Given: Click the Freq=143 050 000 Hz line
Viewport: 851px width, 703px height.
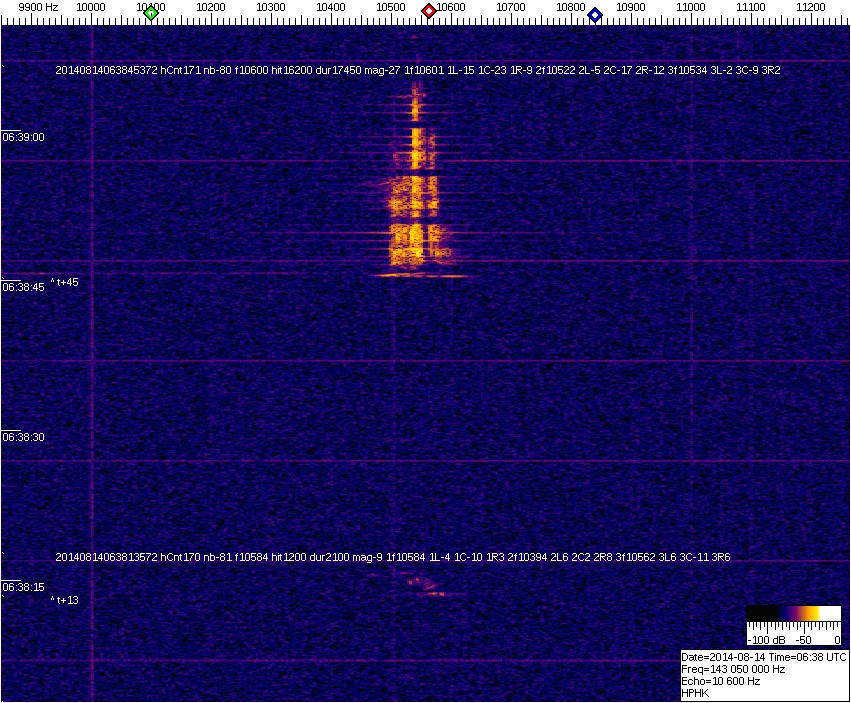Looking at the screenshot, I should (733, 669).
